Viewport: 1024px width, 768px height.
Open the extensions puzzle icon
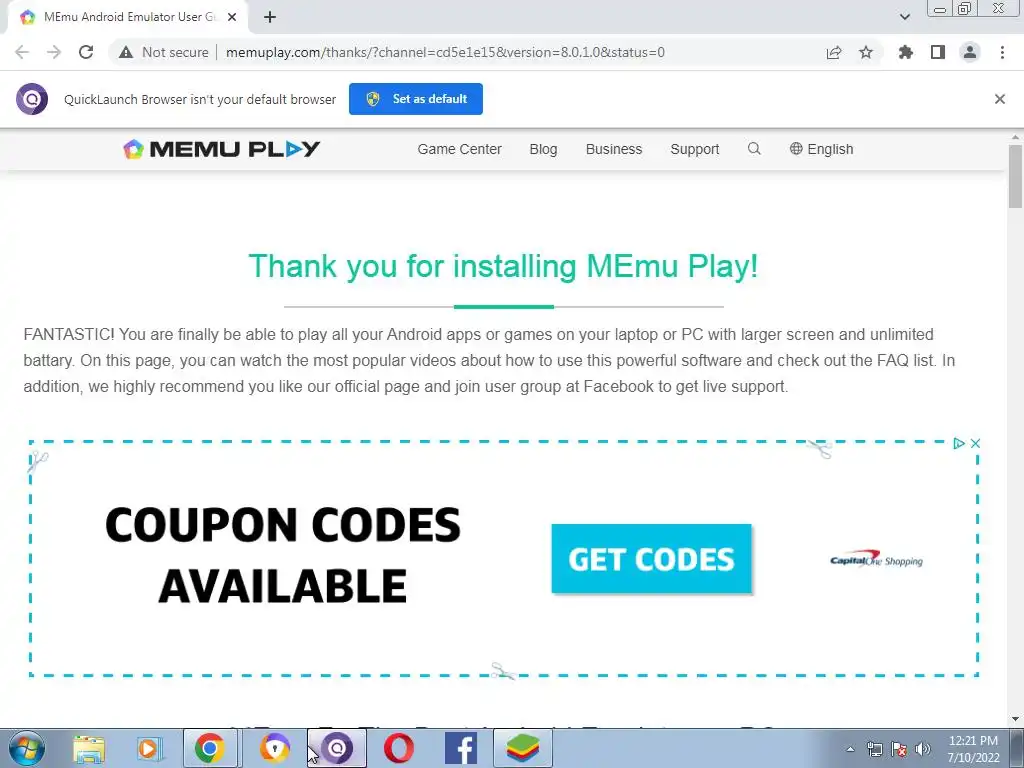(x=905, y=52)
